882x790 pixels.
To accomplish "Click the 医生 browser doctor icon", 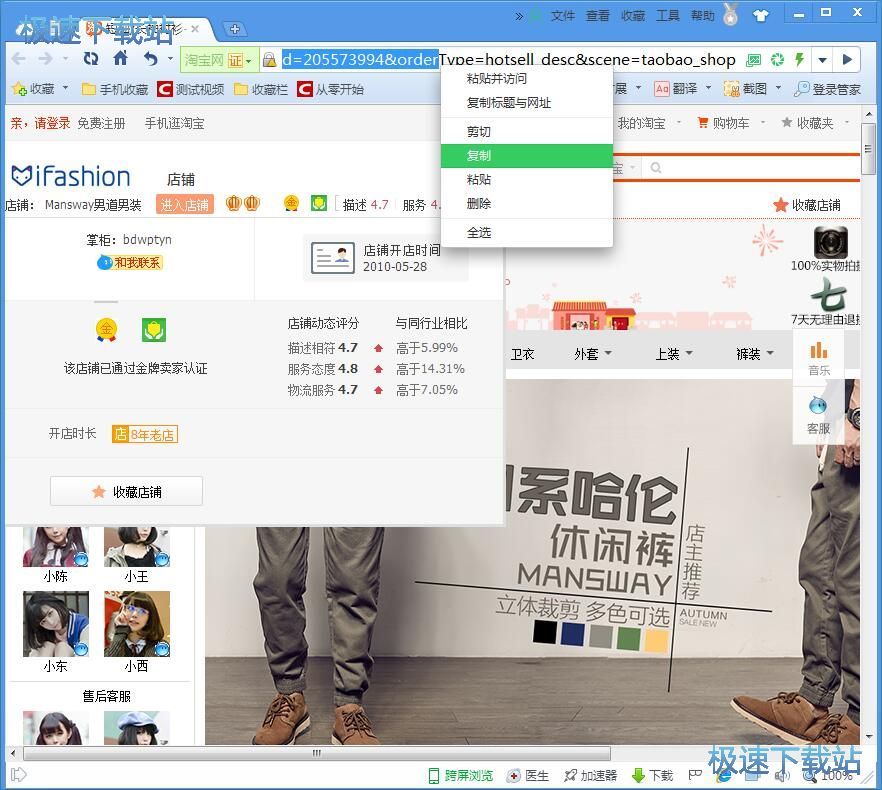I will pos(528,775).
